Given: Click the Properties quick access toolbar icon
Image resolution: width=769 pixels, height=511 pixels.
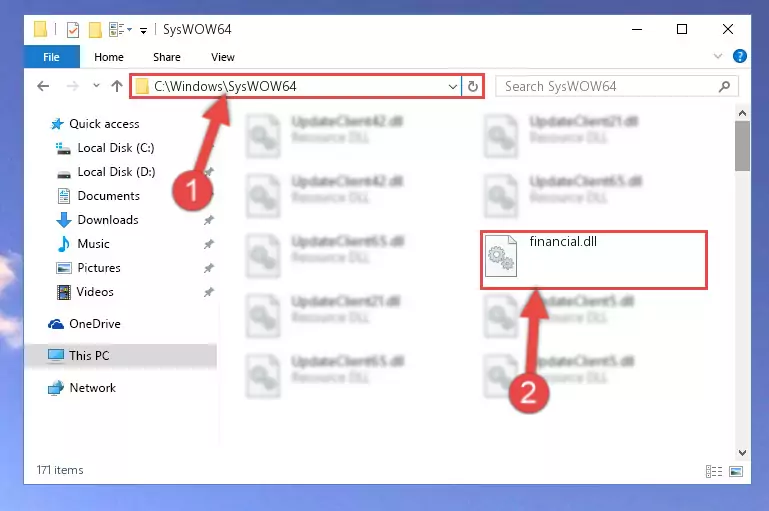Looking at the screenshot, I should tap(73, 30).
